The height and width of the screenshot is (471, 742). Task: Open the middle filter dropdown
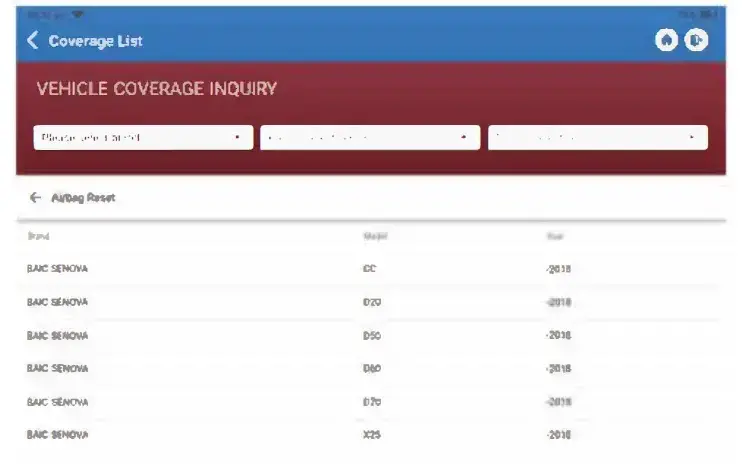370,138
